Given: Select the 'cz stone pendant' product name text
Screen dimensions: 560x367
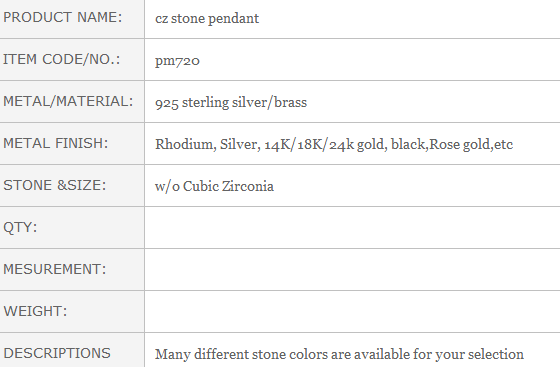Looking at the screenshot, I should 207,18.
